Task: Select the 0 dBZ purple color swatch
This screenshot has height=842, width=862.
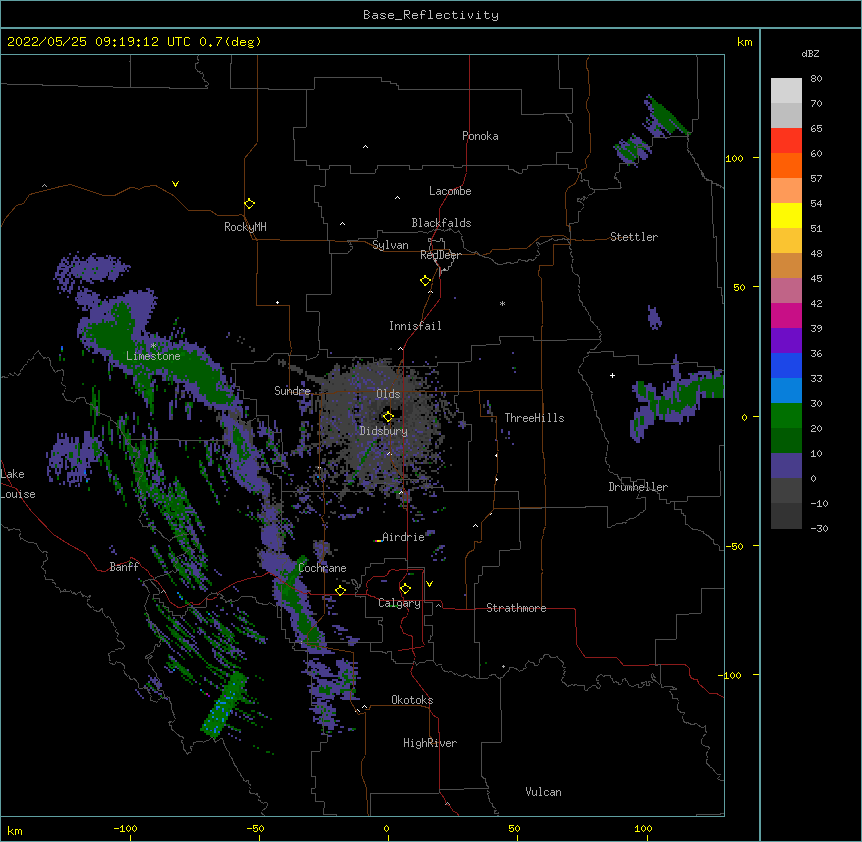Action: tap(786, 466)
